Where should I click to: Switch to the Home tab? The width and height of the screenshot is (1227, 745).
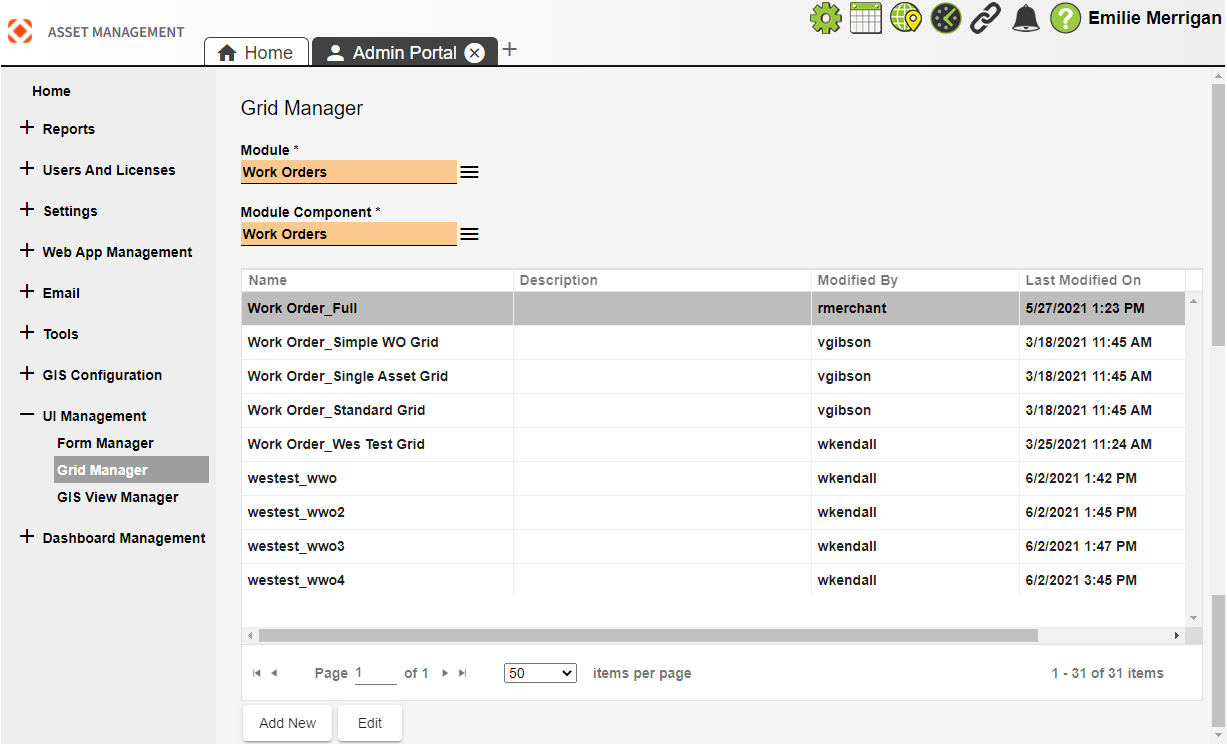[256, 52]
